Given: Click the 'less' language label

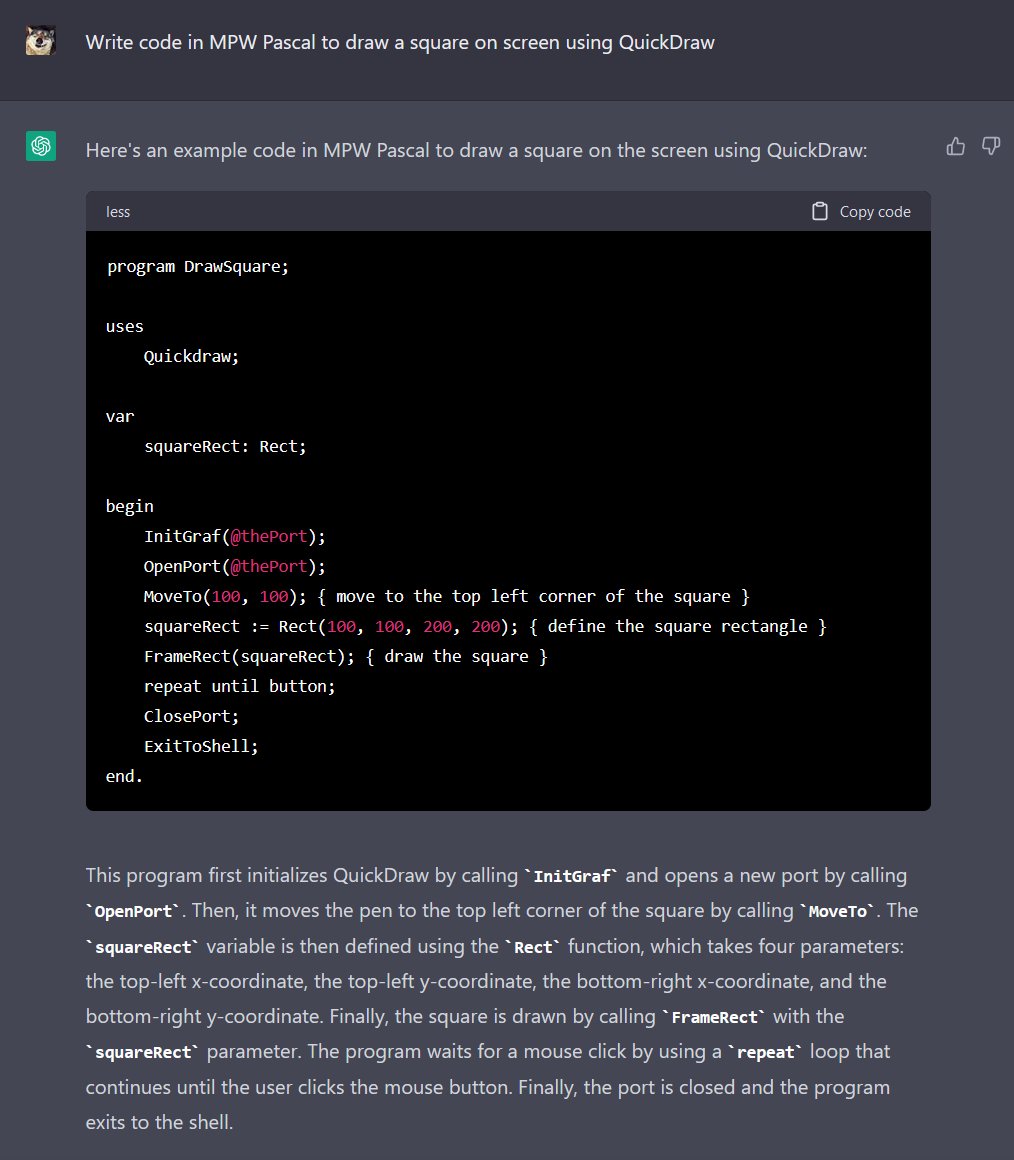Looking at the screenshot, I should point(118,212).
